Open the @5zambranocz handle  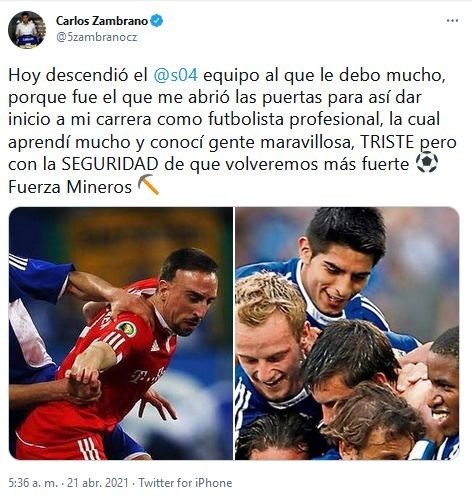(x=97, y=37)
